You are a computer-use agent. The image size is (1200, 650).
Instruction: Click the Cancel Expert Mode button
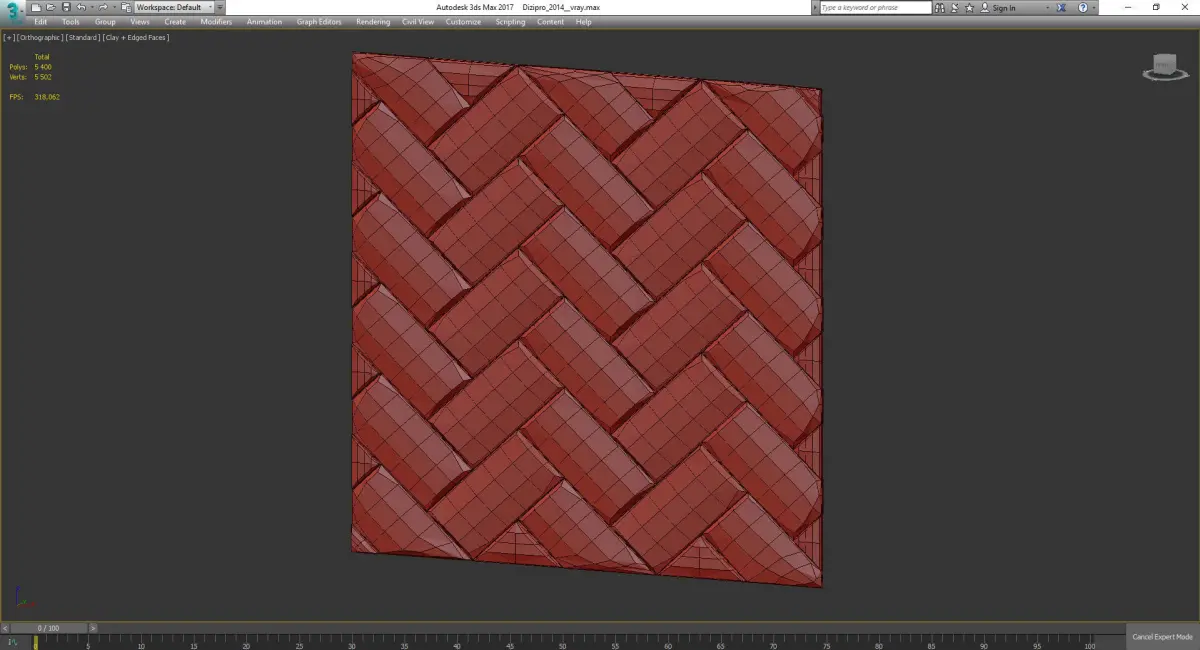[x=1162, y=637]
